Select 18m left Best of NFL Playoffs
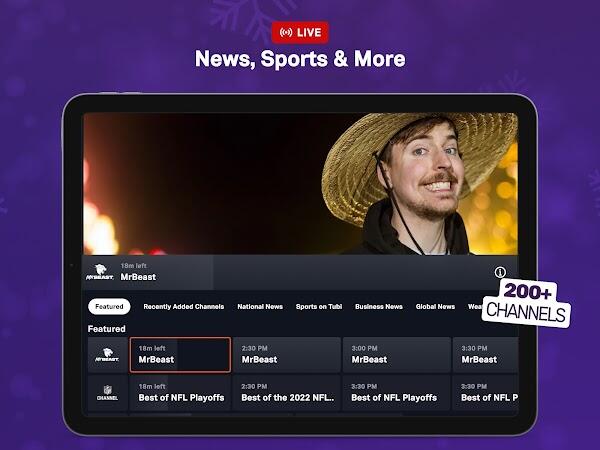Screen dimensions: 600x450 (180, 393)
